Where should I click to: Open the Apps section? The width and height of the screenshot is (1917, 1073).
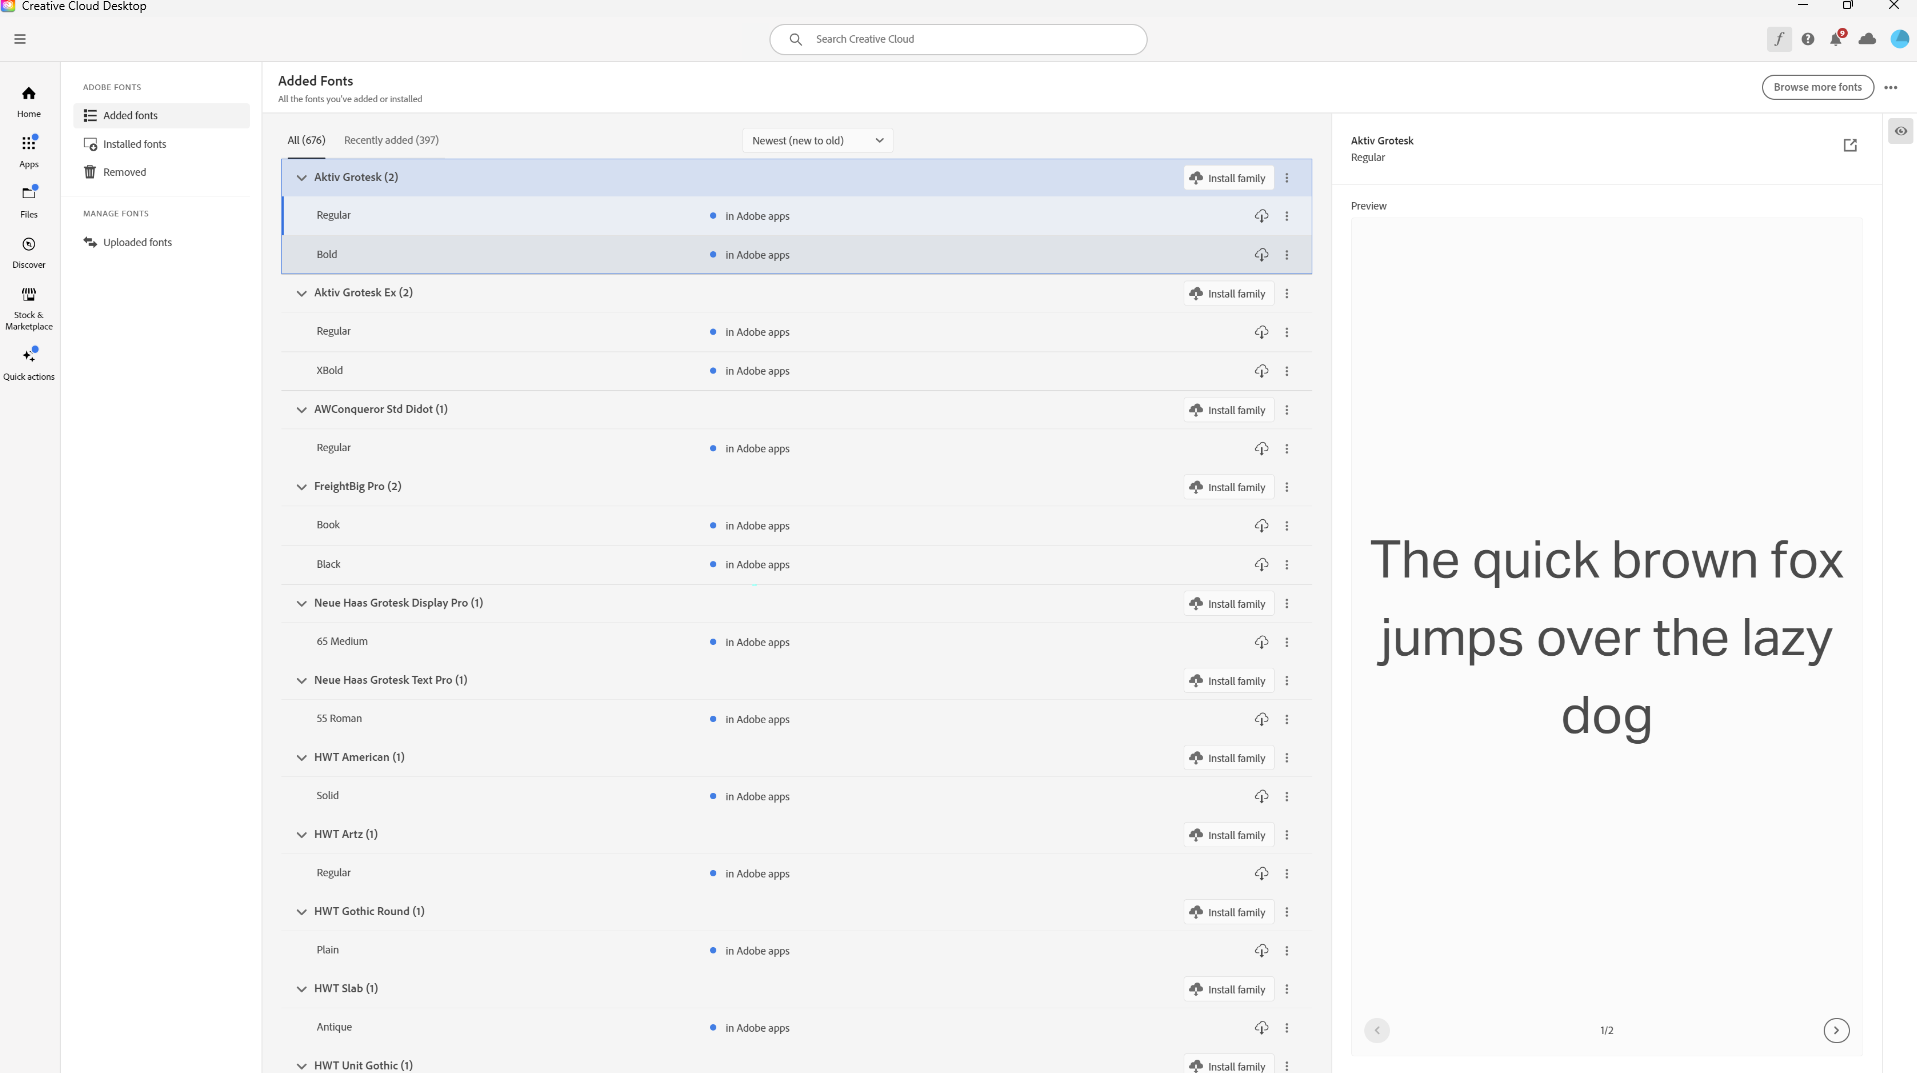[x=29, y=151]
